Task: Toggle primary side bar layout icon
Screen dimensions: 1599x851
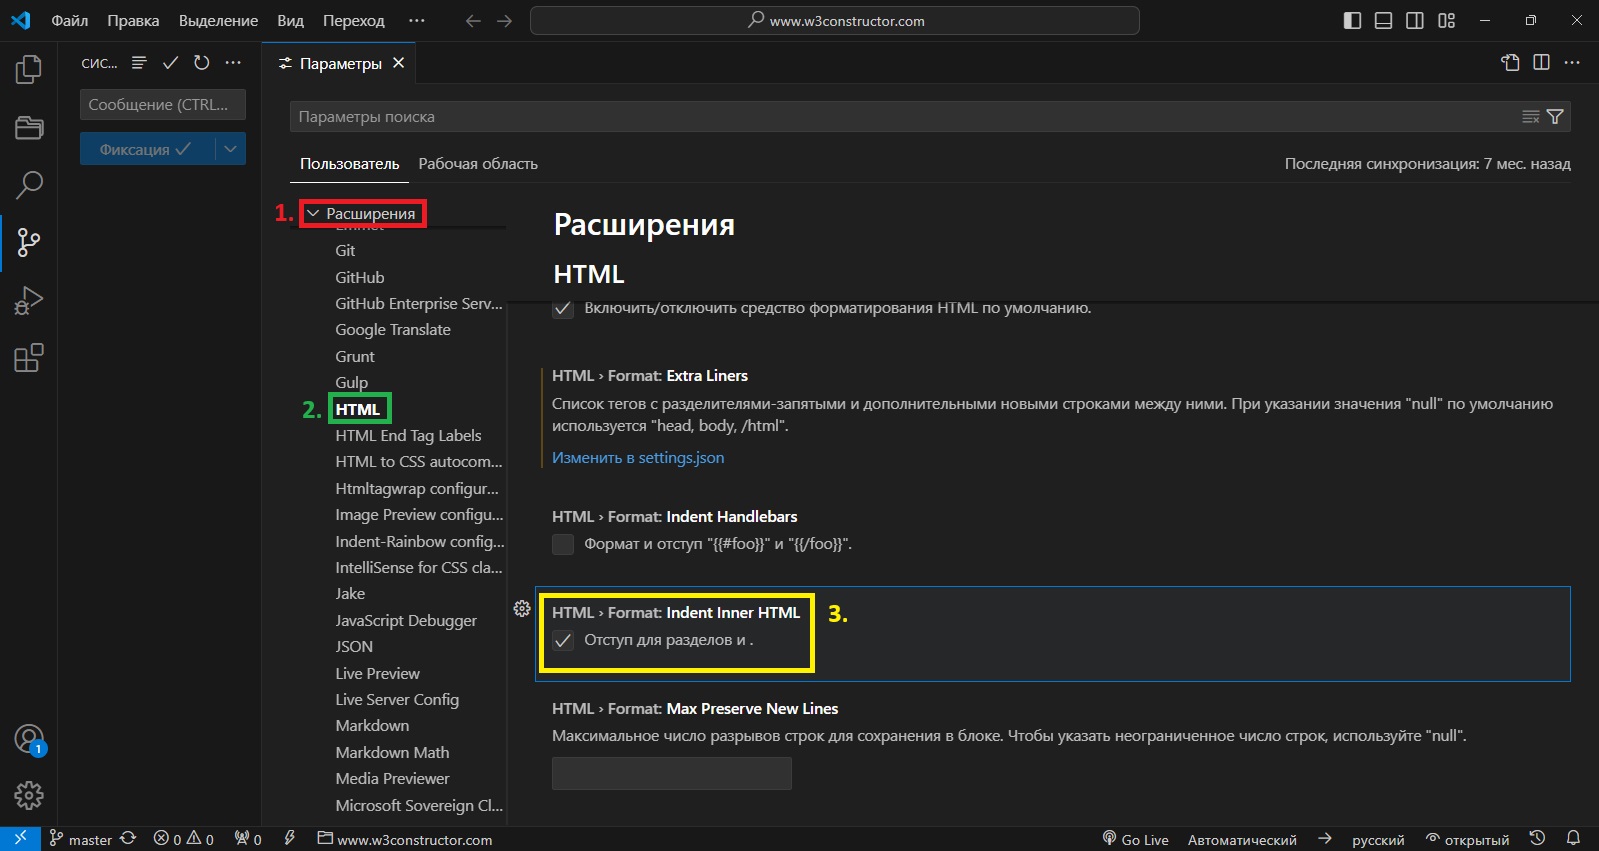Action: point(1352,21)
